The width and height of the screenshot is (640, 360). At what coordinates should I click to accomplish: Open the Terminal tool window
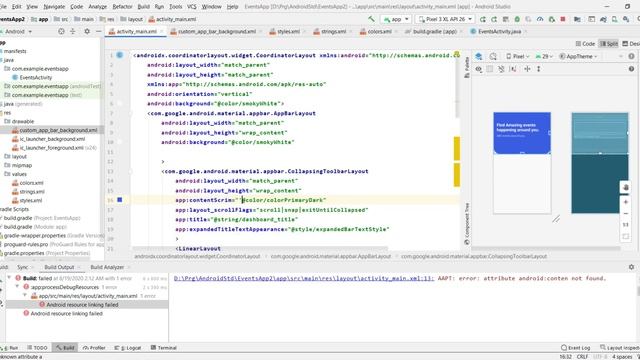(x=164, y=348)
